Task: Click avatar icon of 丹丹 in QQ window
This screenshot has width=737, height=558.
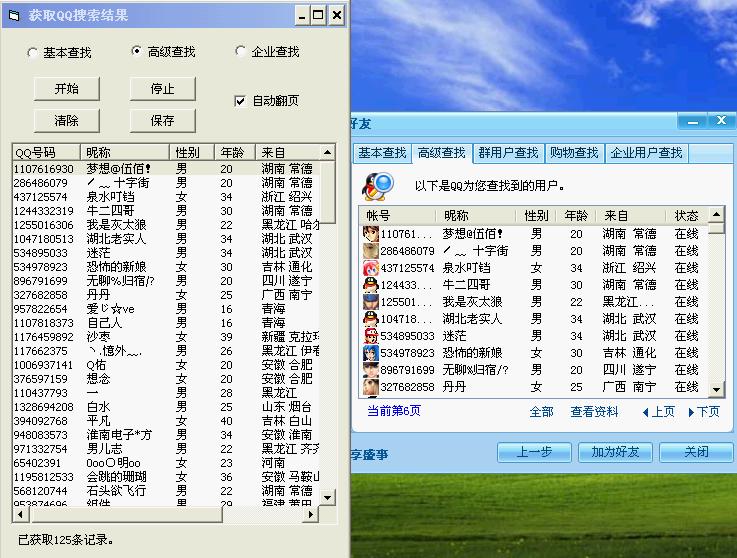Action: 371,386
